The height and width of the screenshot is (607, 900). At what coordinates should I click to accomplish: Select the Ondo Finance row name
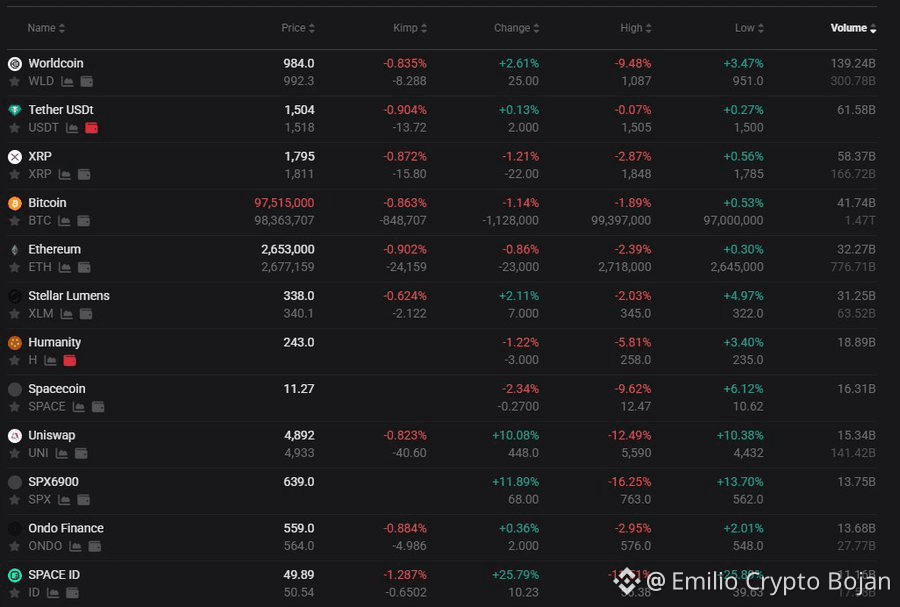(66, 528)
